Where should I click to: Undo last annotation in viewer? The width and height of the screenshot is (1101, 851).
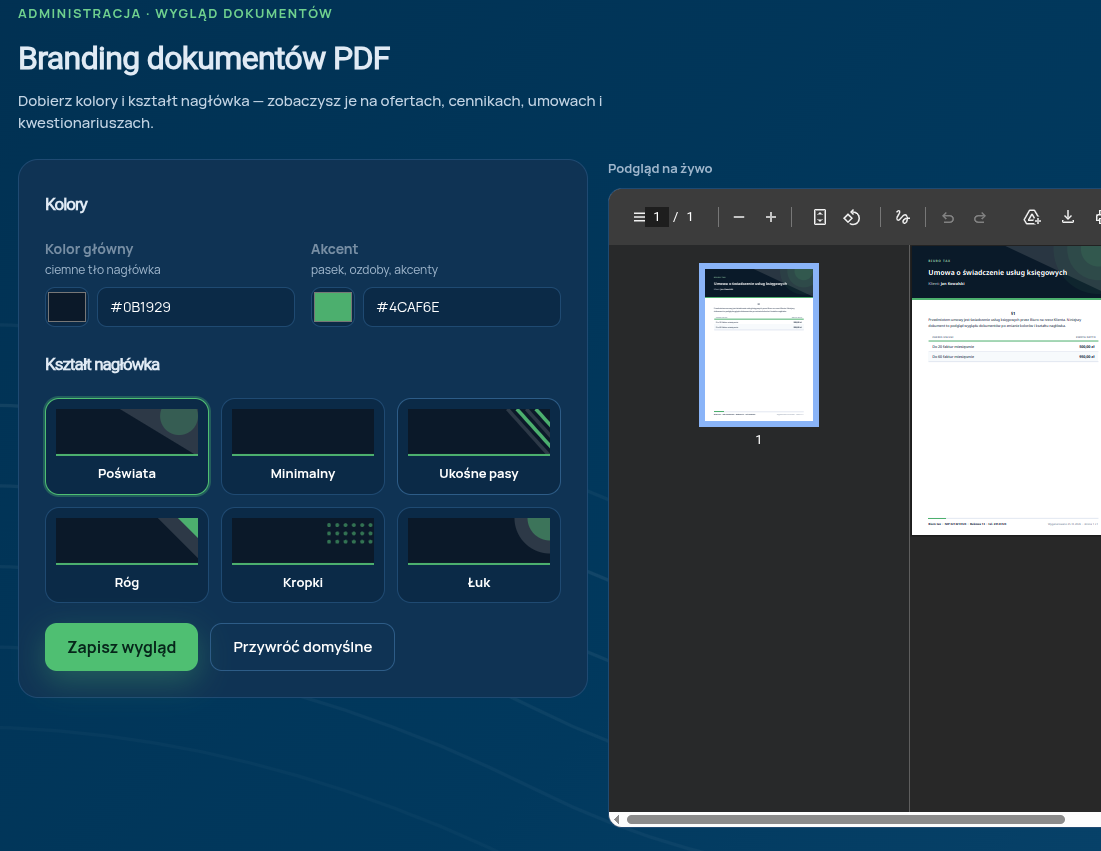click(948, 217)
